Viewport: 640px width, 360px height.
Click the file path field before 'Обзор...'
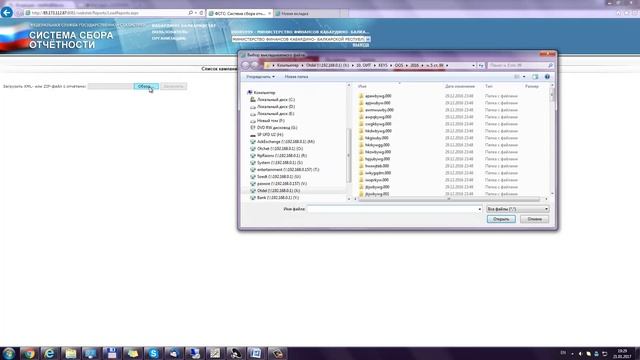coord(110,86)
